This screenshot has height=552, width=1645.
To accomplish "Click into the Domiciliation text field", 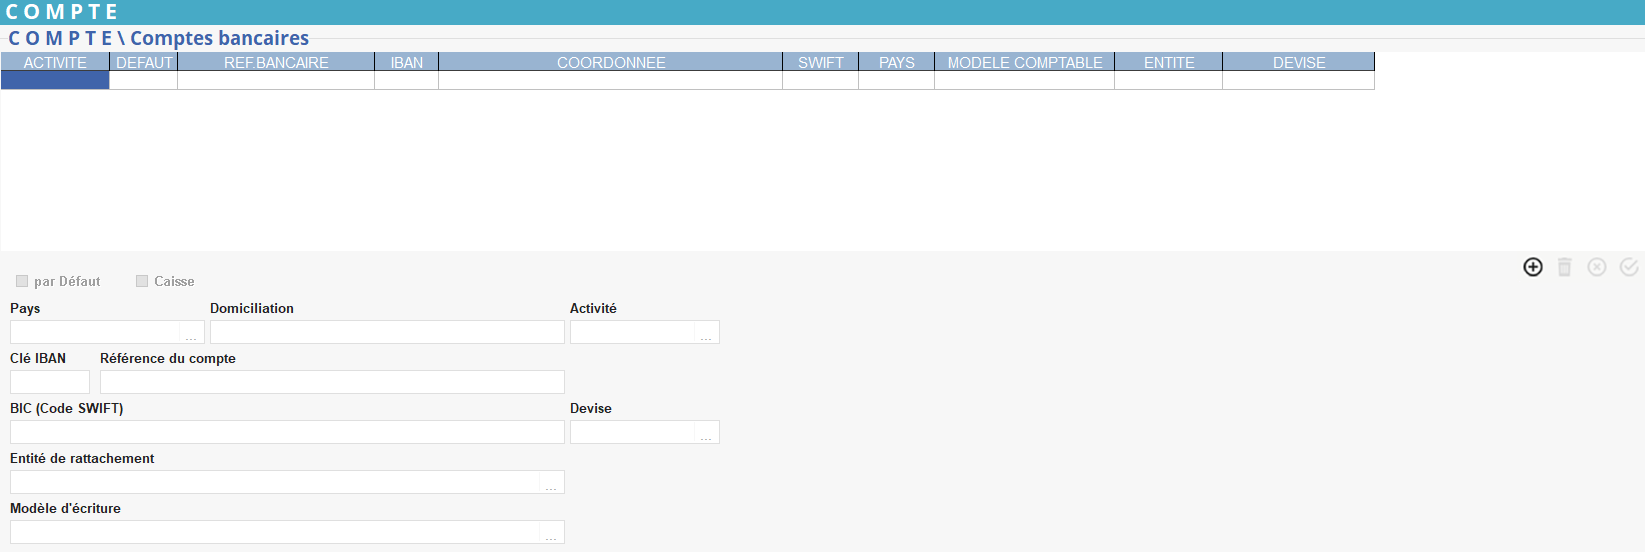I will (x=386, y=332).
